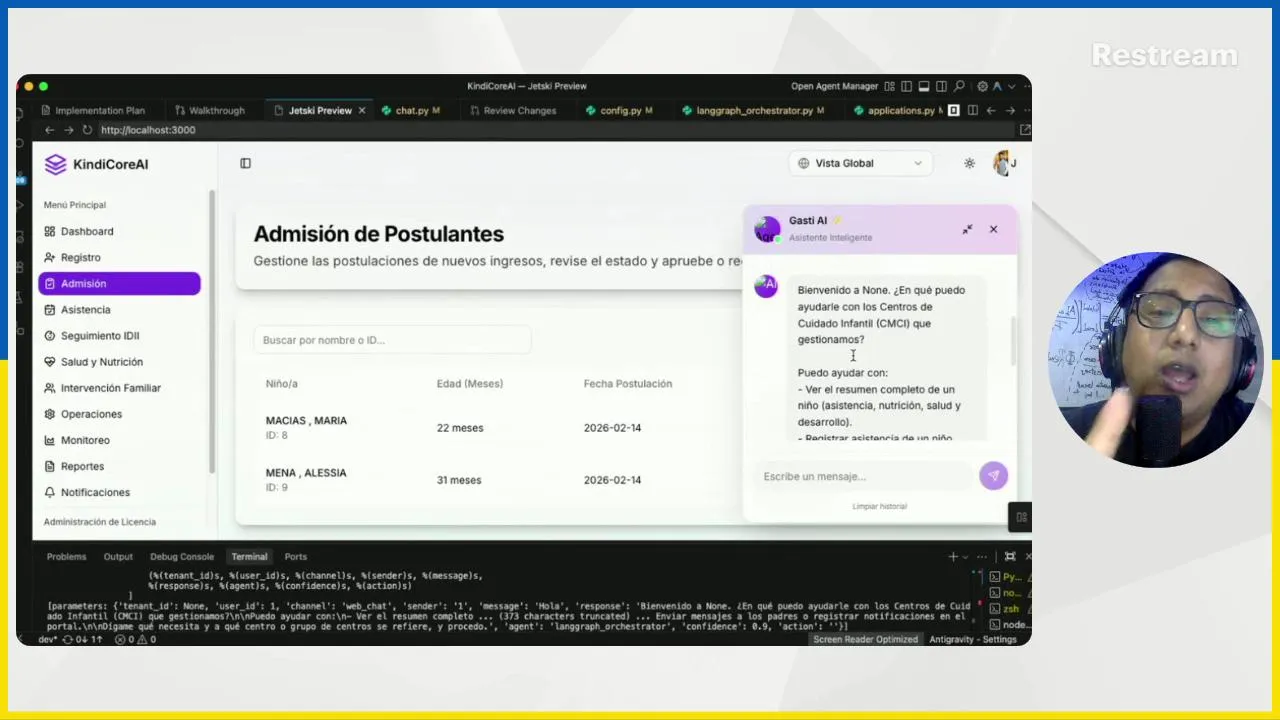Open Operaciones page
1280x720 pixels.
tap(119, 414)
